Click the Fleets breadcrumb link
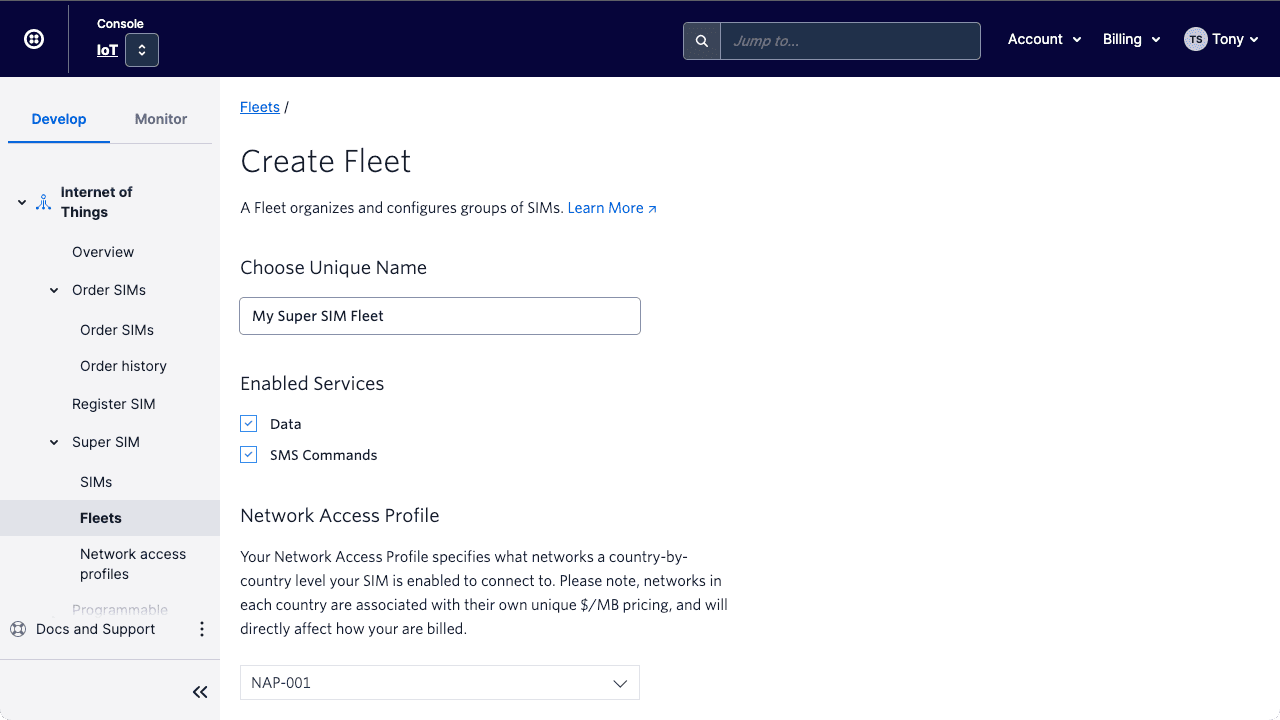This screenshot has height=720, width=1280. [260, 107]
